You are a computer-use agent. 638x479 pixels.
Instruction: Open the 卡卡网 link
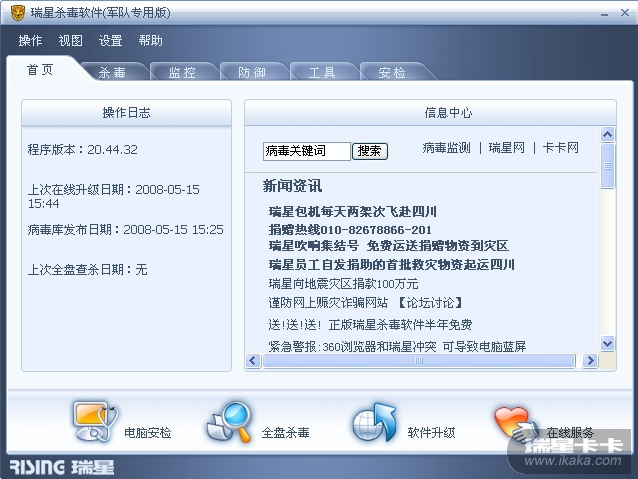click(x=561, y=148)
